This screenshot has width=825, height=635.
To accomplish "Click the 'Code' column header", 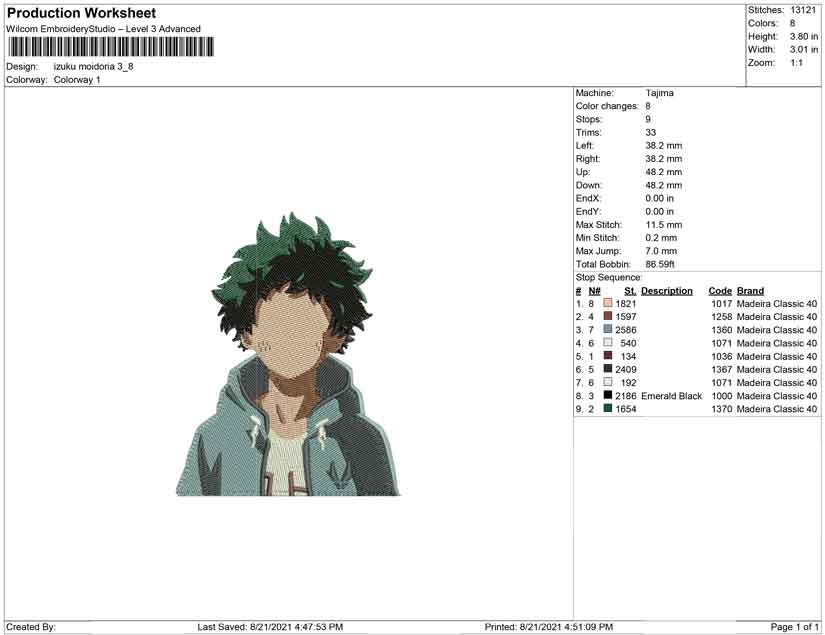I will pos(720,291).
